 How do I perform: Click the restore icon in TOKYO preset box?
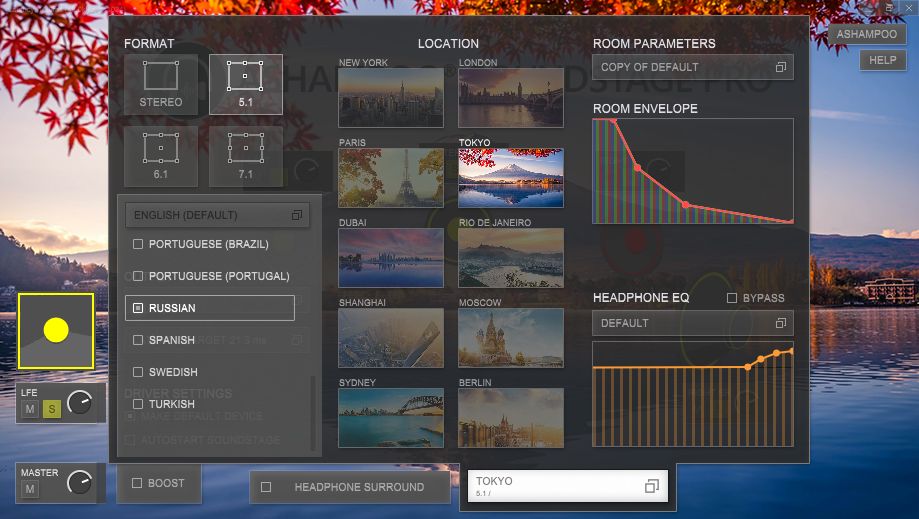pyautogui.click(x=652, y=486)
